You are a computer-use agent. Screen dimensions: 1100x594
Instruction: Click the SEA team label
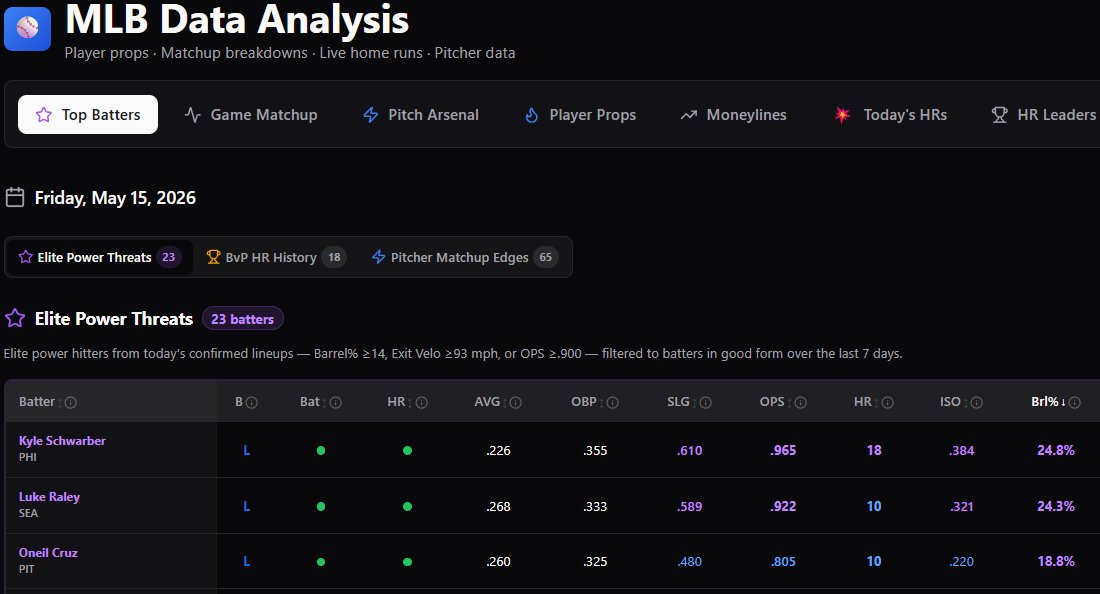pos(28,513)
